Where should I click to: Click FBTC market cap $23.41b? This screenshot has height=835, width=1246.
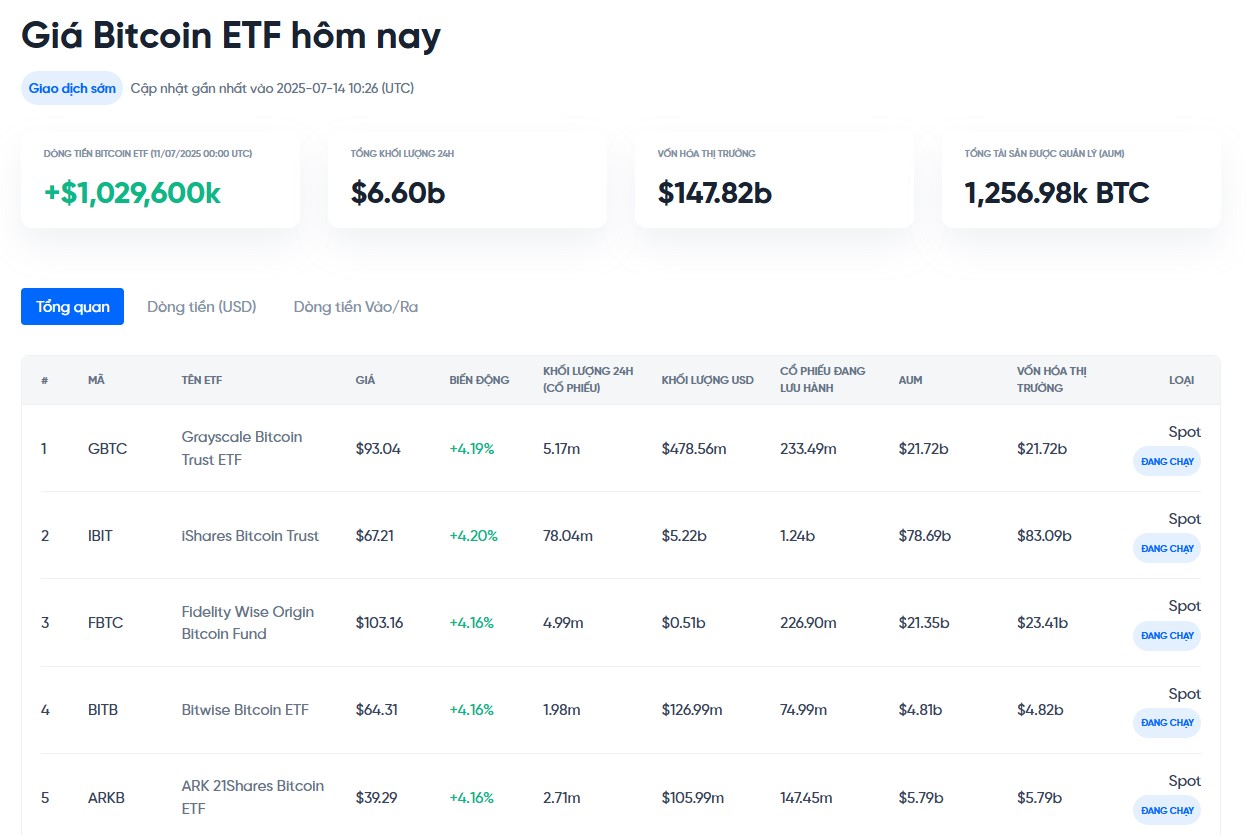(1043, 623)
